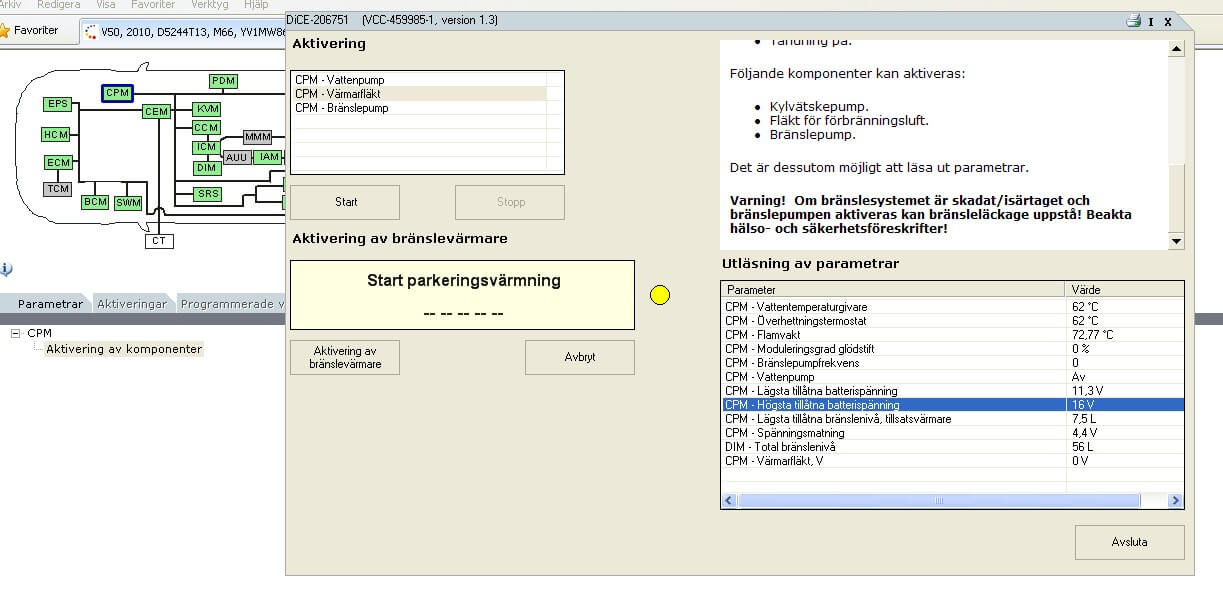The image size is (1223, 611).
Task: Select CPM - Bränslepump in activation list
Action: point(342,108)
